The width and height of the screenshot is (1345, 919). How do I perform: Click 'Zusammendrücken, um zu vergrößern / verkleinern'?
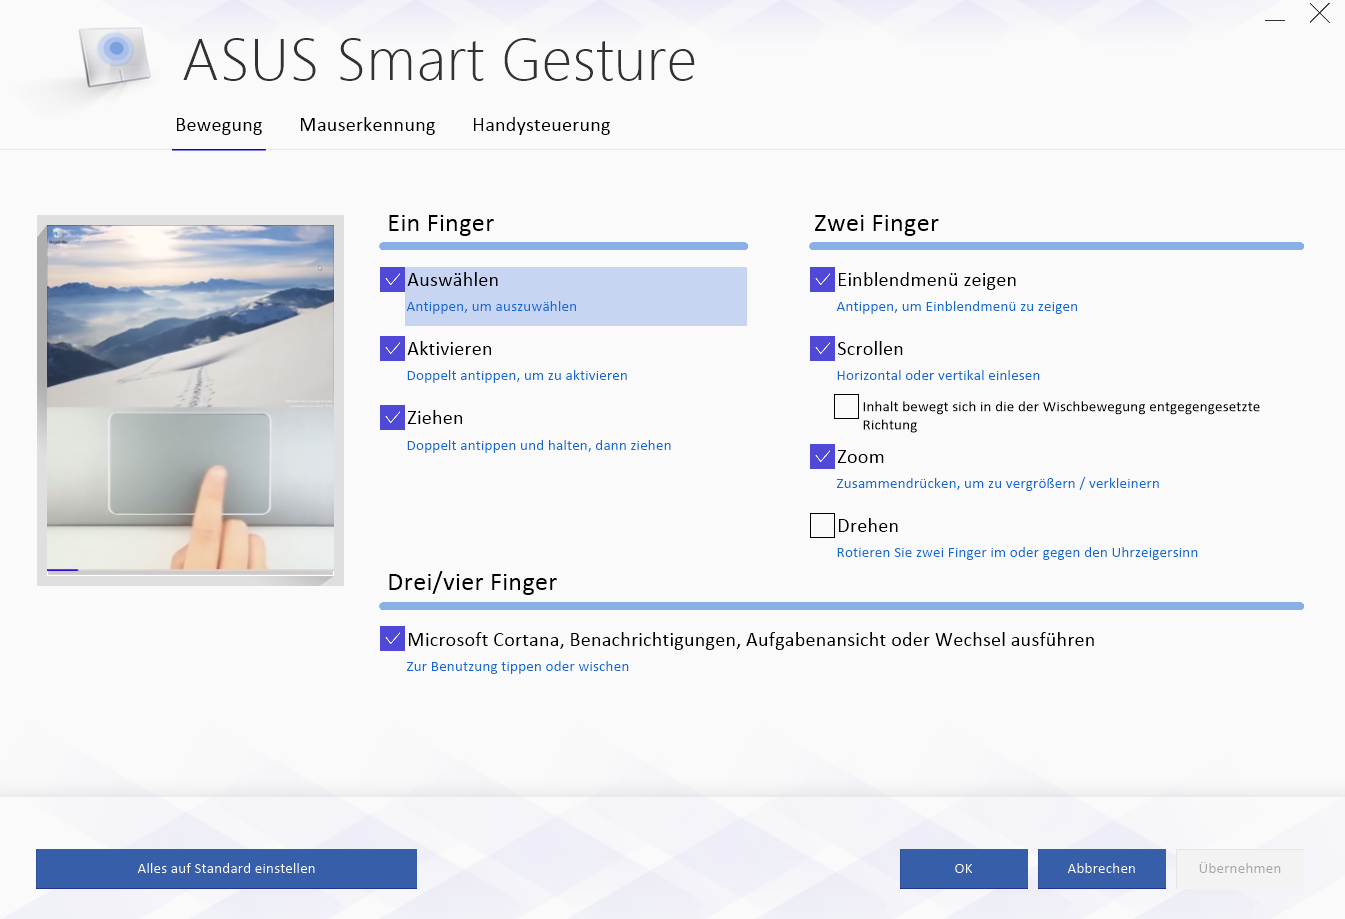pos(998,484)
